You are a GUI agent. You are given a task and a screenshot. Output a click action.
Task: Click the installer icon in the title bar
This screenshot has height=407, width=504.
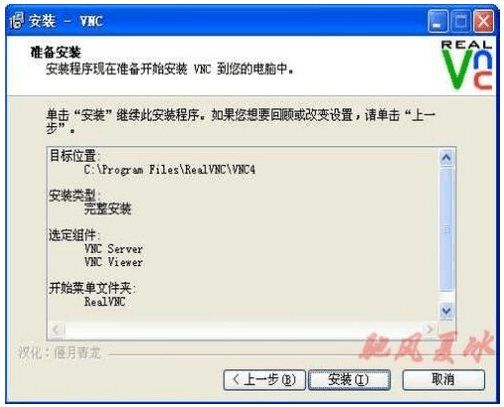coord(17,21)
